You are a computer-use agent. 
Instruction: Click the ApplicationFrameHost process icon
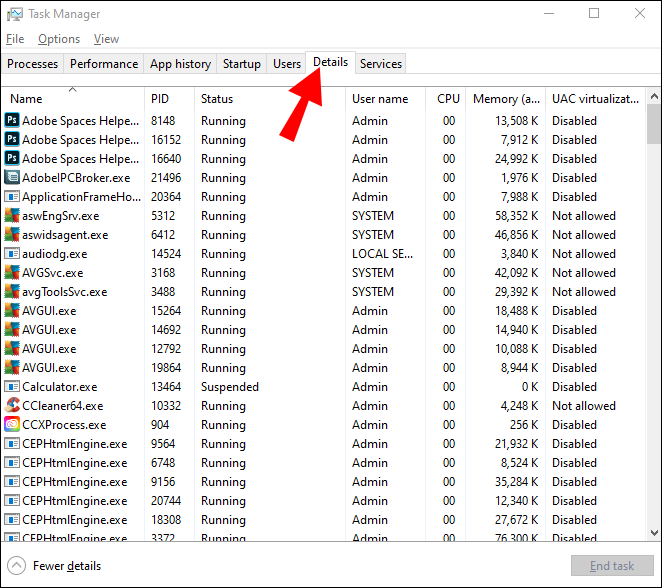(x=12, y=196)
